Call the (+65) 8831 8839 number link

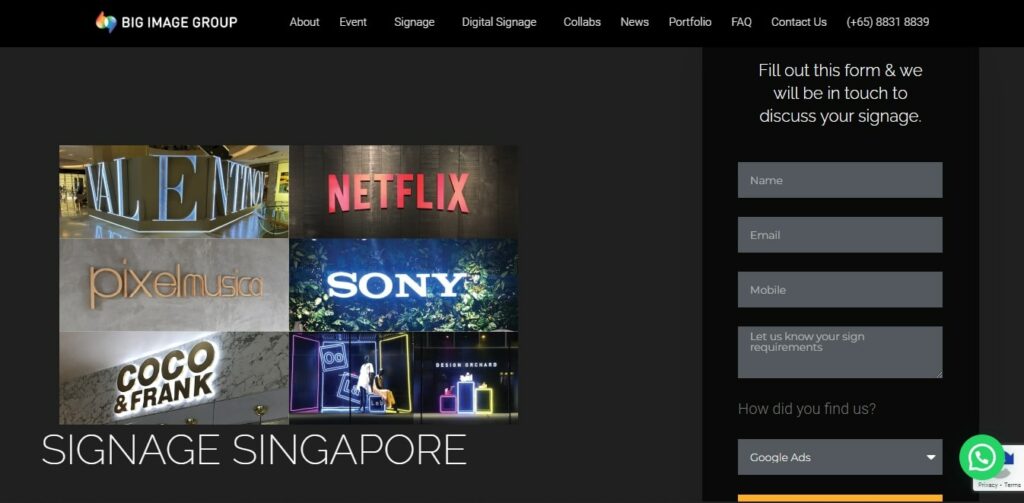click(888, 22)
